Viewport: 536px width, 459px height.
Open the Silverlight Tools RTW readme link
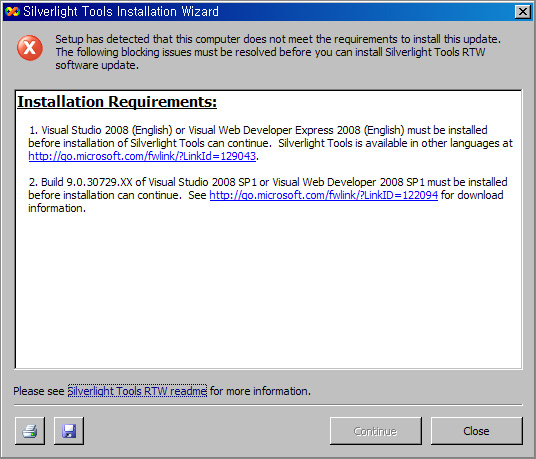coord(137,391)
